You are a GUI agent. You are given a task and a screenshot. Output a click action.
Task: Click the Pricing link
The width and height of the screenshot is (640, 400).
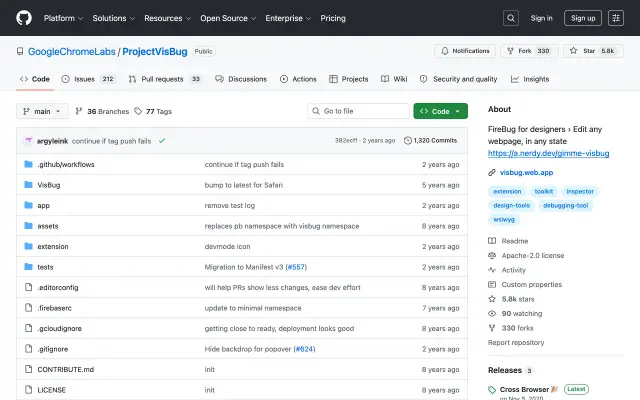point(333,18)
